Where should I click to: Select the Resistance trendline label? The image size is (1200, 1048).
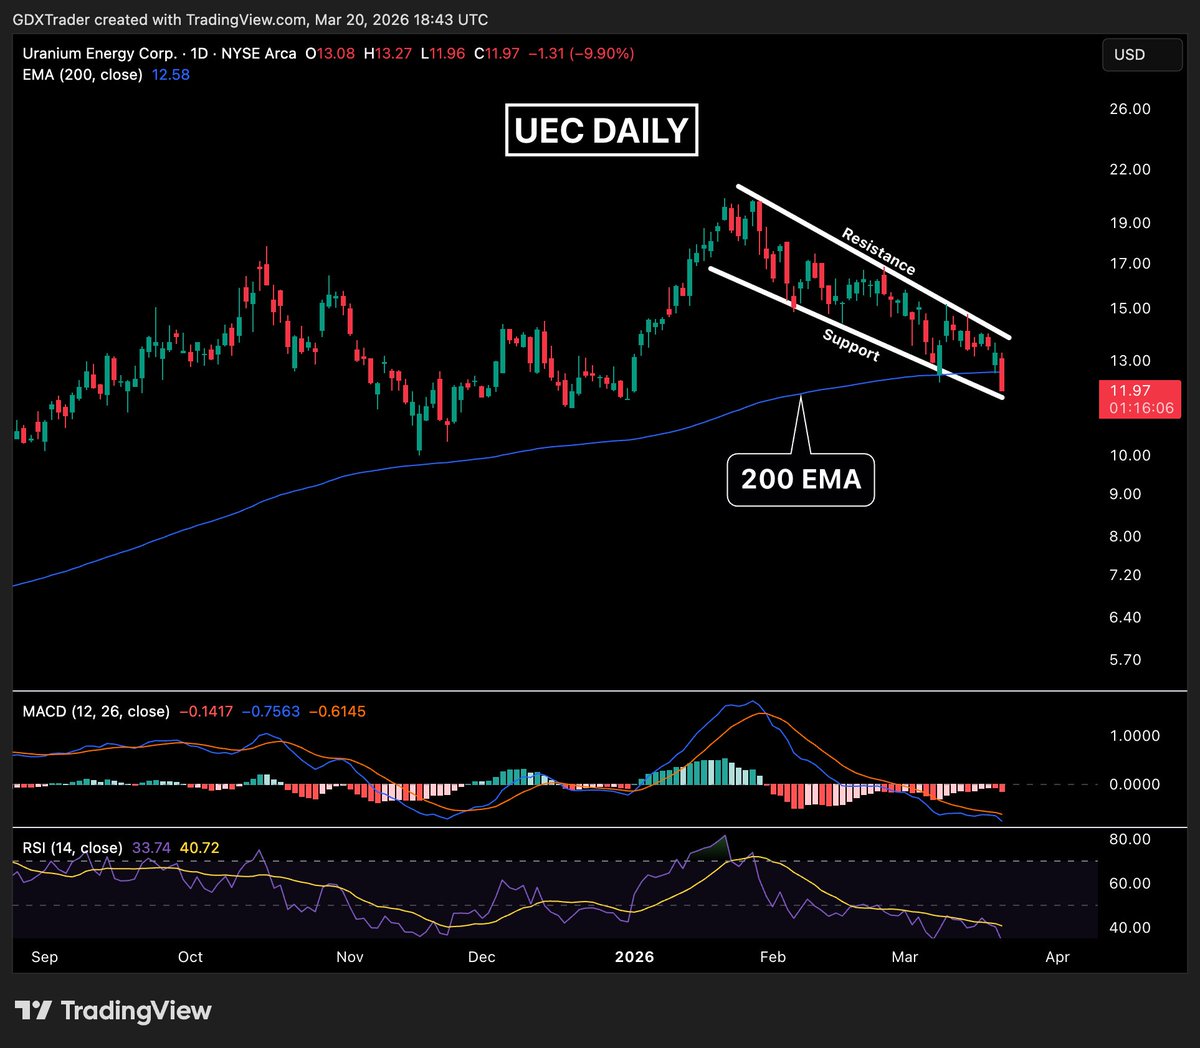pyautogui.click(x=877, y=252)
